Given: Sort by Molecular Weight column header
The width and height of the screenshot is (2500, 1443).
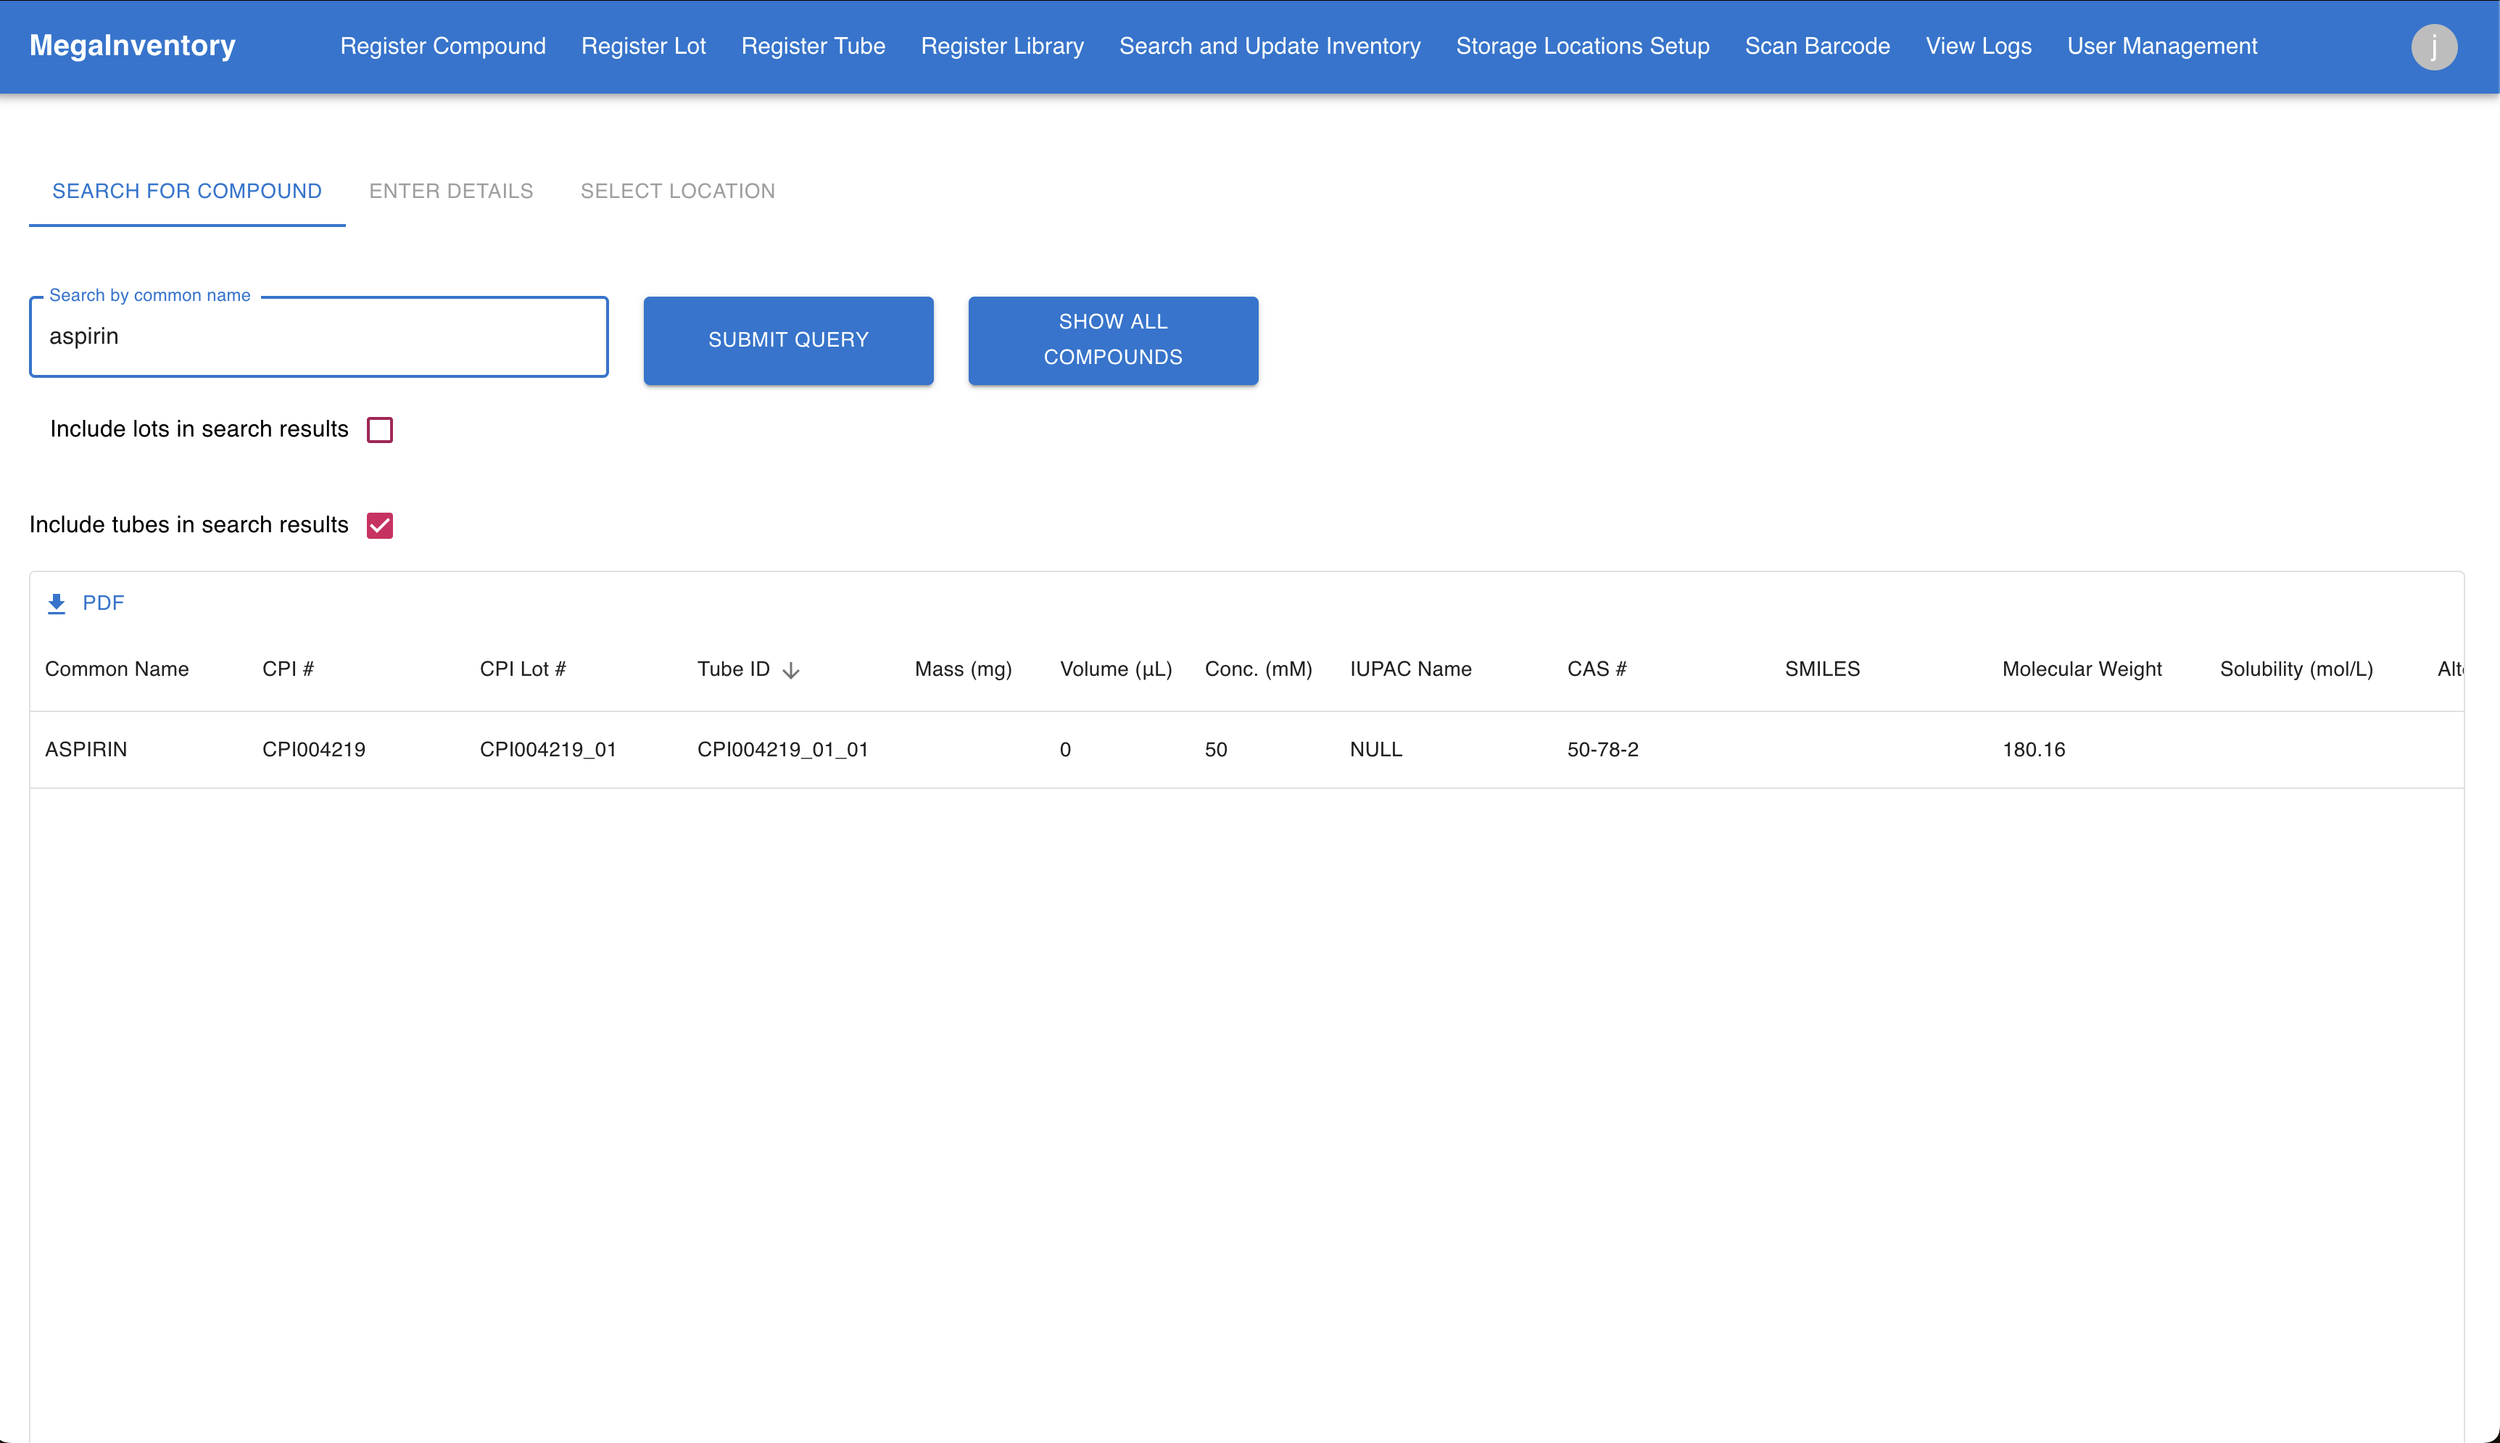Looking at the screenshot, I should coord(2082,669).
